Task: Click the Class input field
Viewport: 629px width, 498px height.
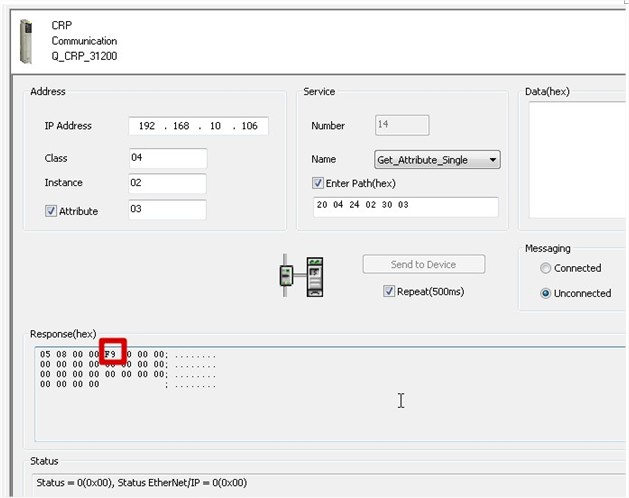Action: pyautogui.click(x=168, y=158)
